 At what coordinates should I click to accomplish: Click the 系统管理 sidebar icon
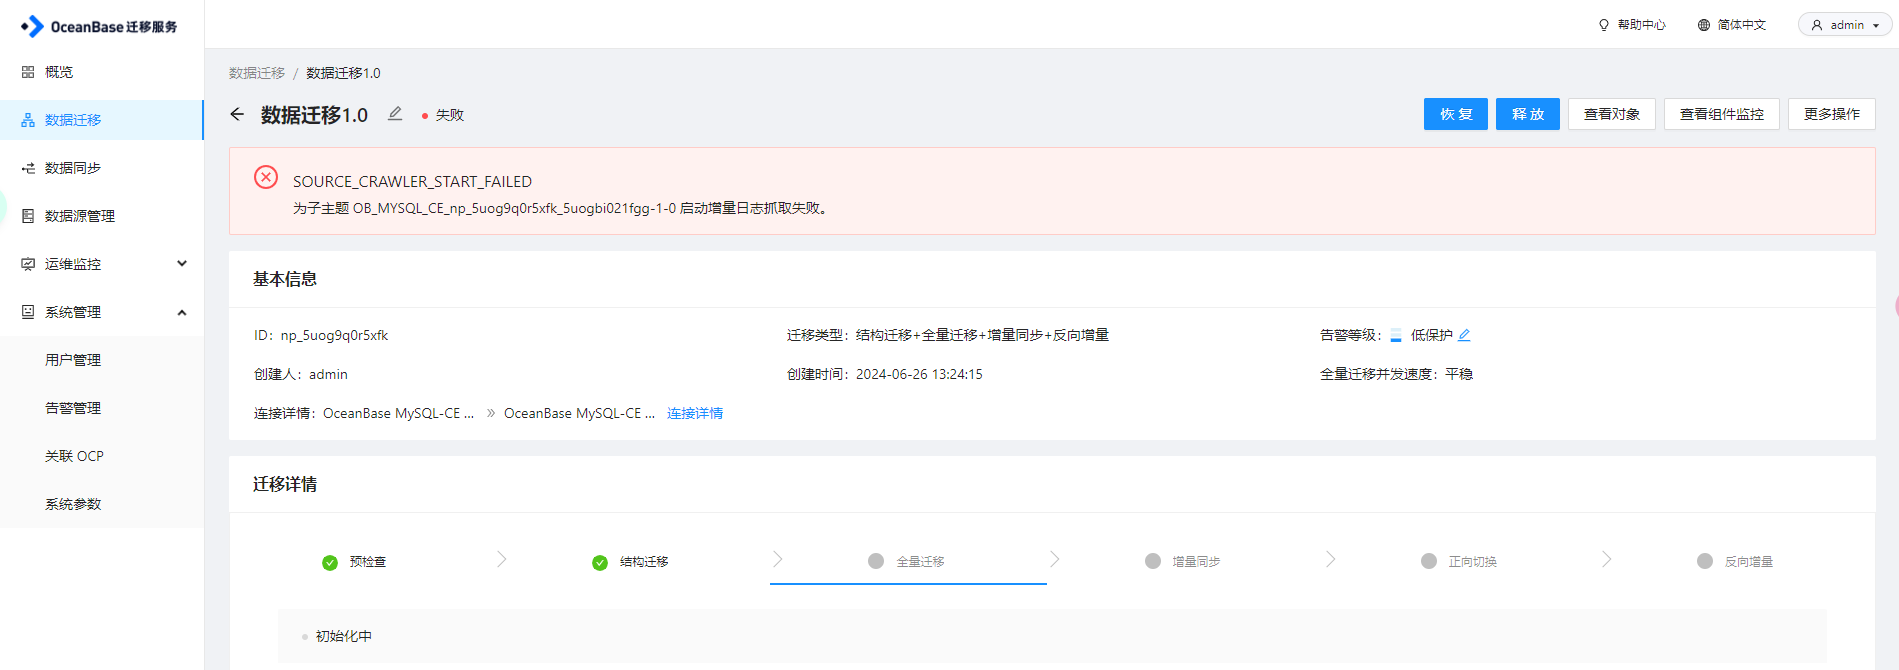coord(28,312)
